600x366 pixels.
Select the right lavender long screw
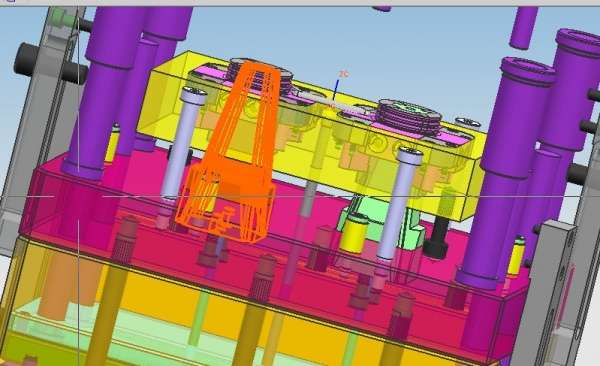pyautogui.click(x=399, y=203)
